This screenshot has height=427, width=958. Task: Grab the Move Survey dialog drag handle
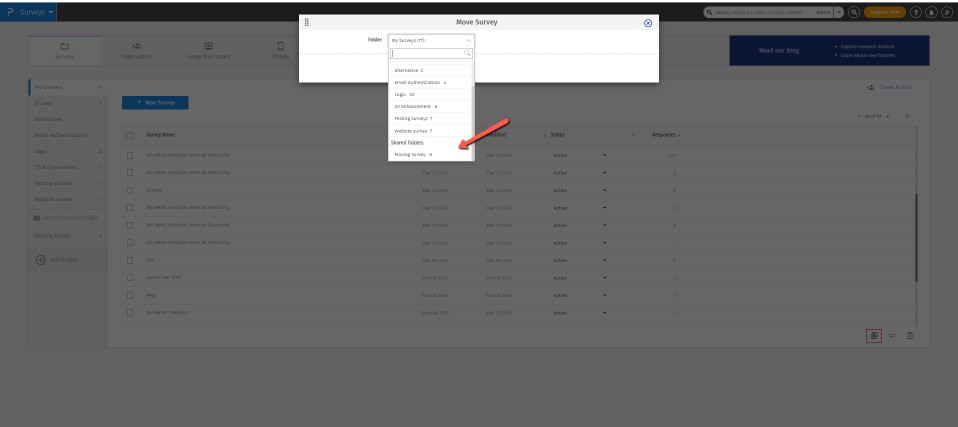[307, 23]
